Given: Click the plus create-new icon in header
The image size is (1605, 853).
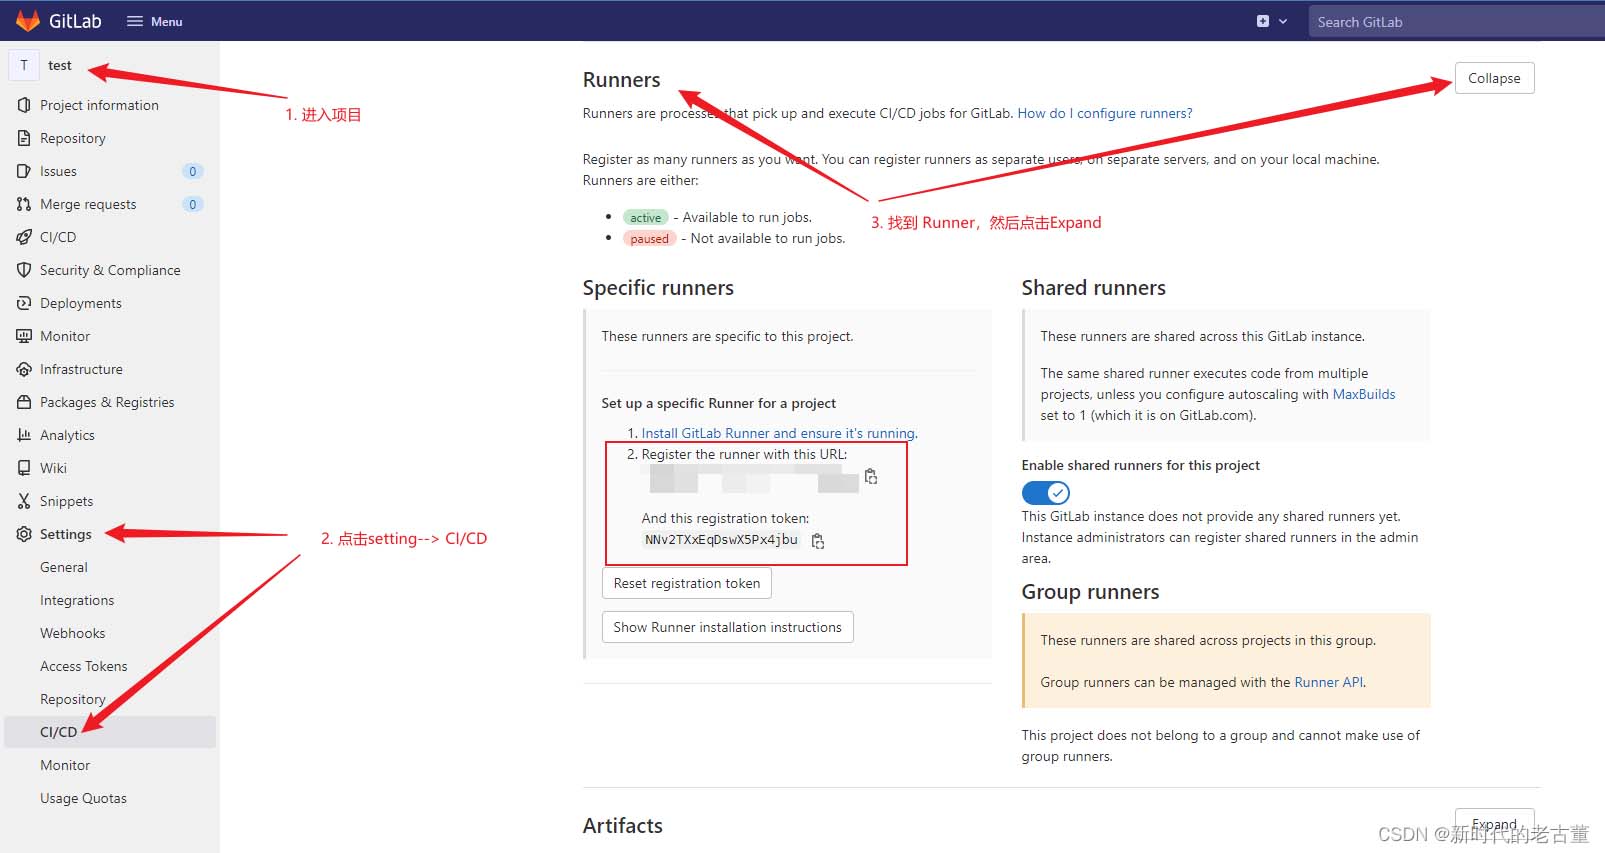Looking at the screenshot, I should [1263, 21].
